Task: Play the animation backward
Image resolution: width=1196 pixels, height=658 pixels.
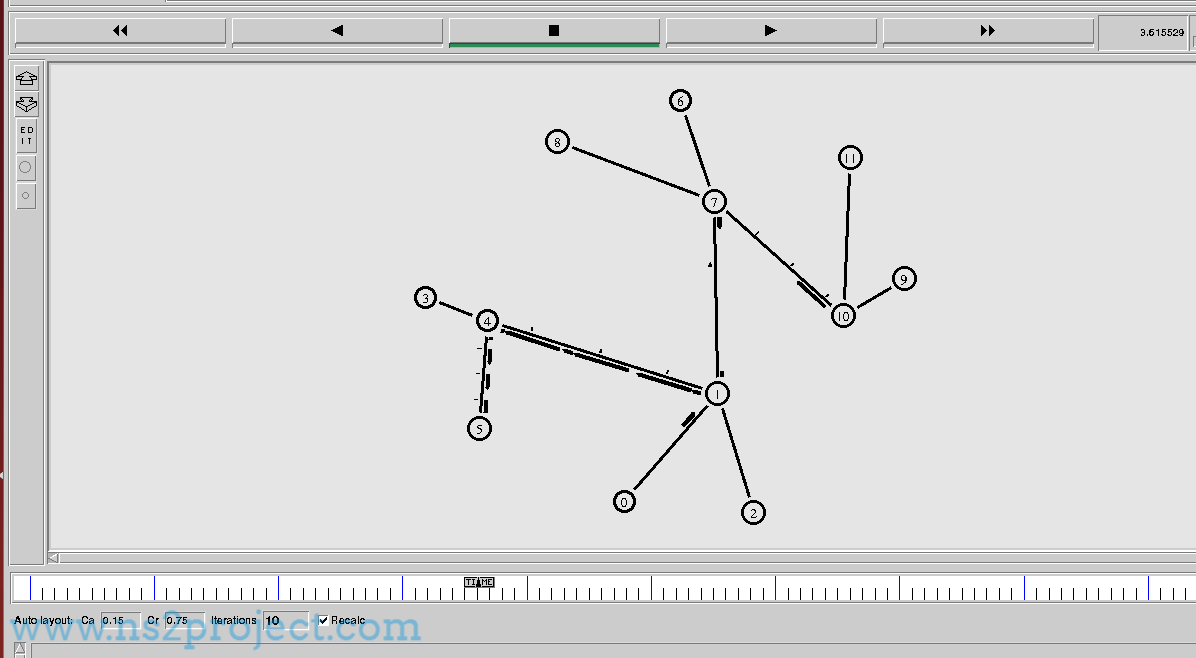Action: [x=337, y=31]
